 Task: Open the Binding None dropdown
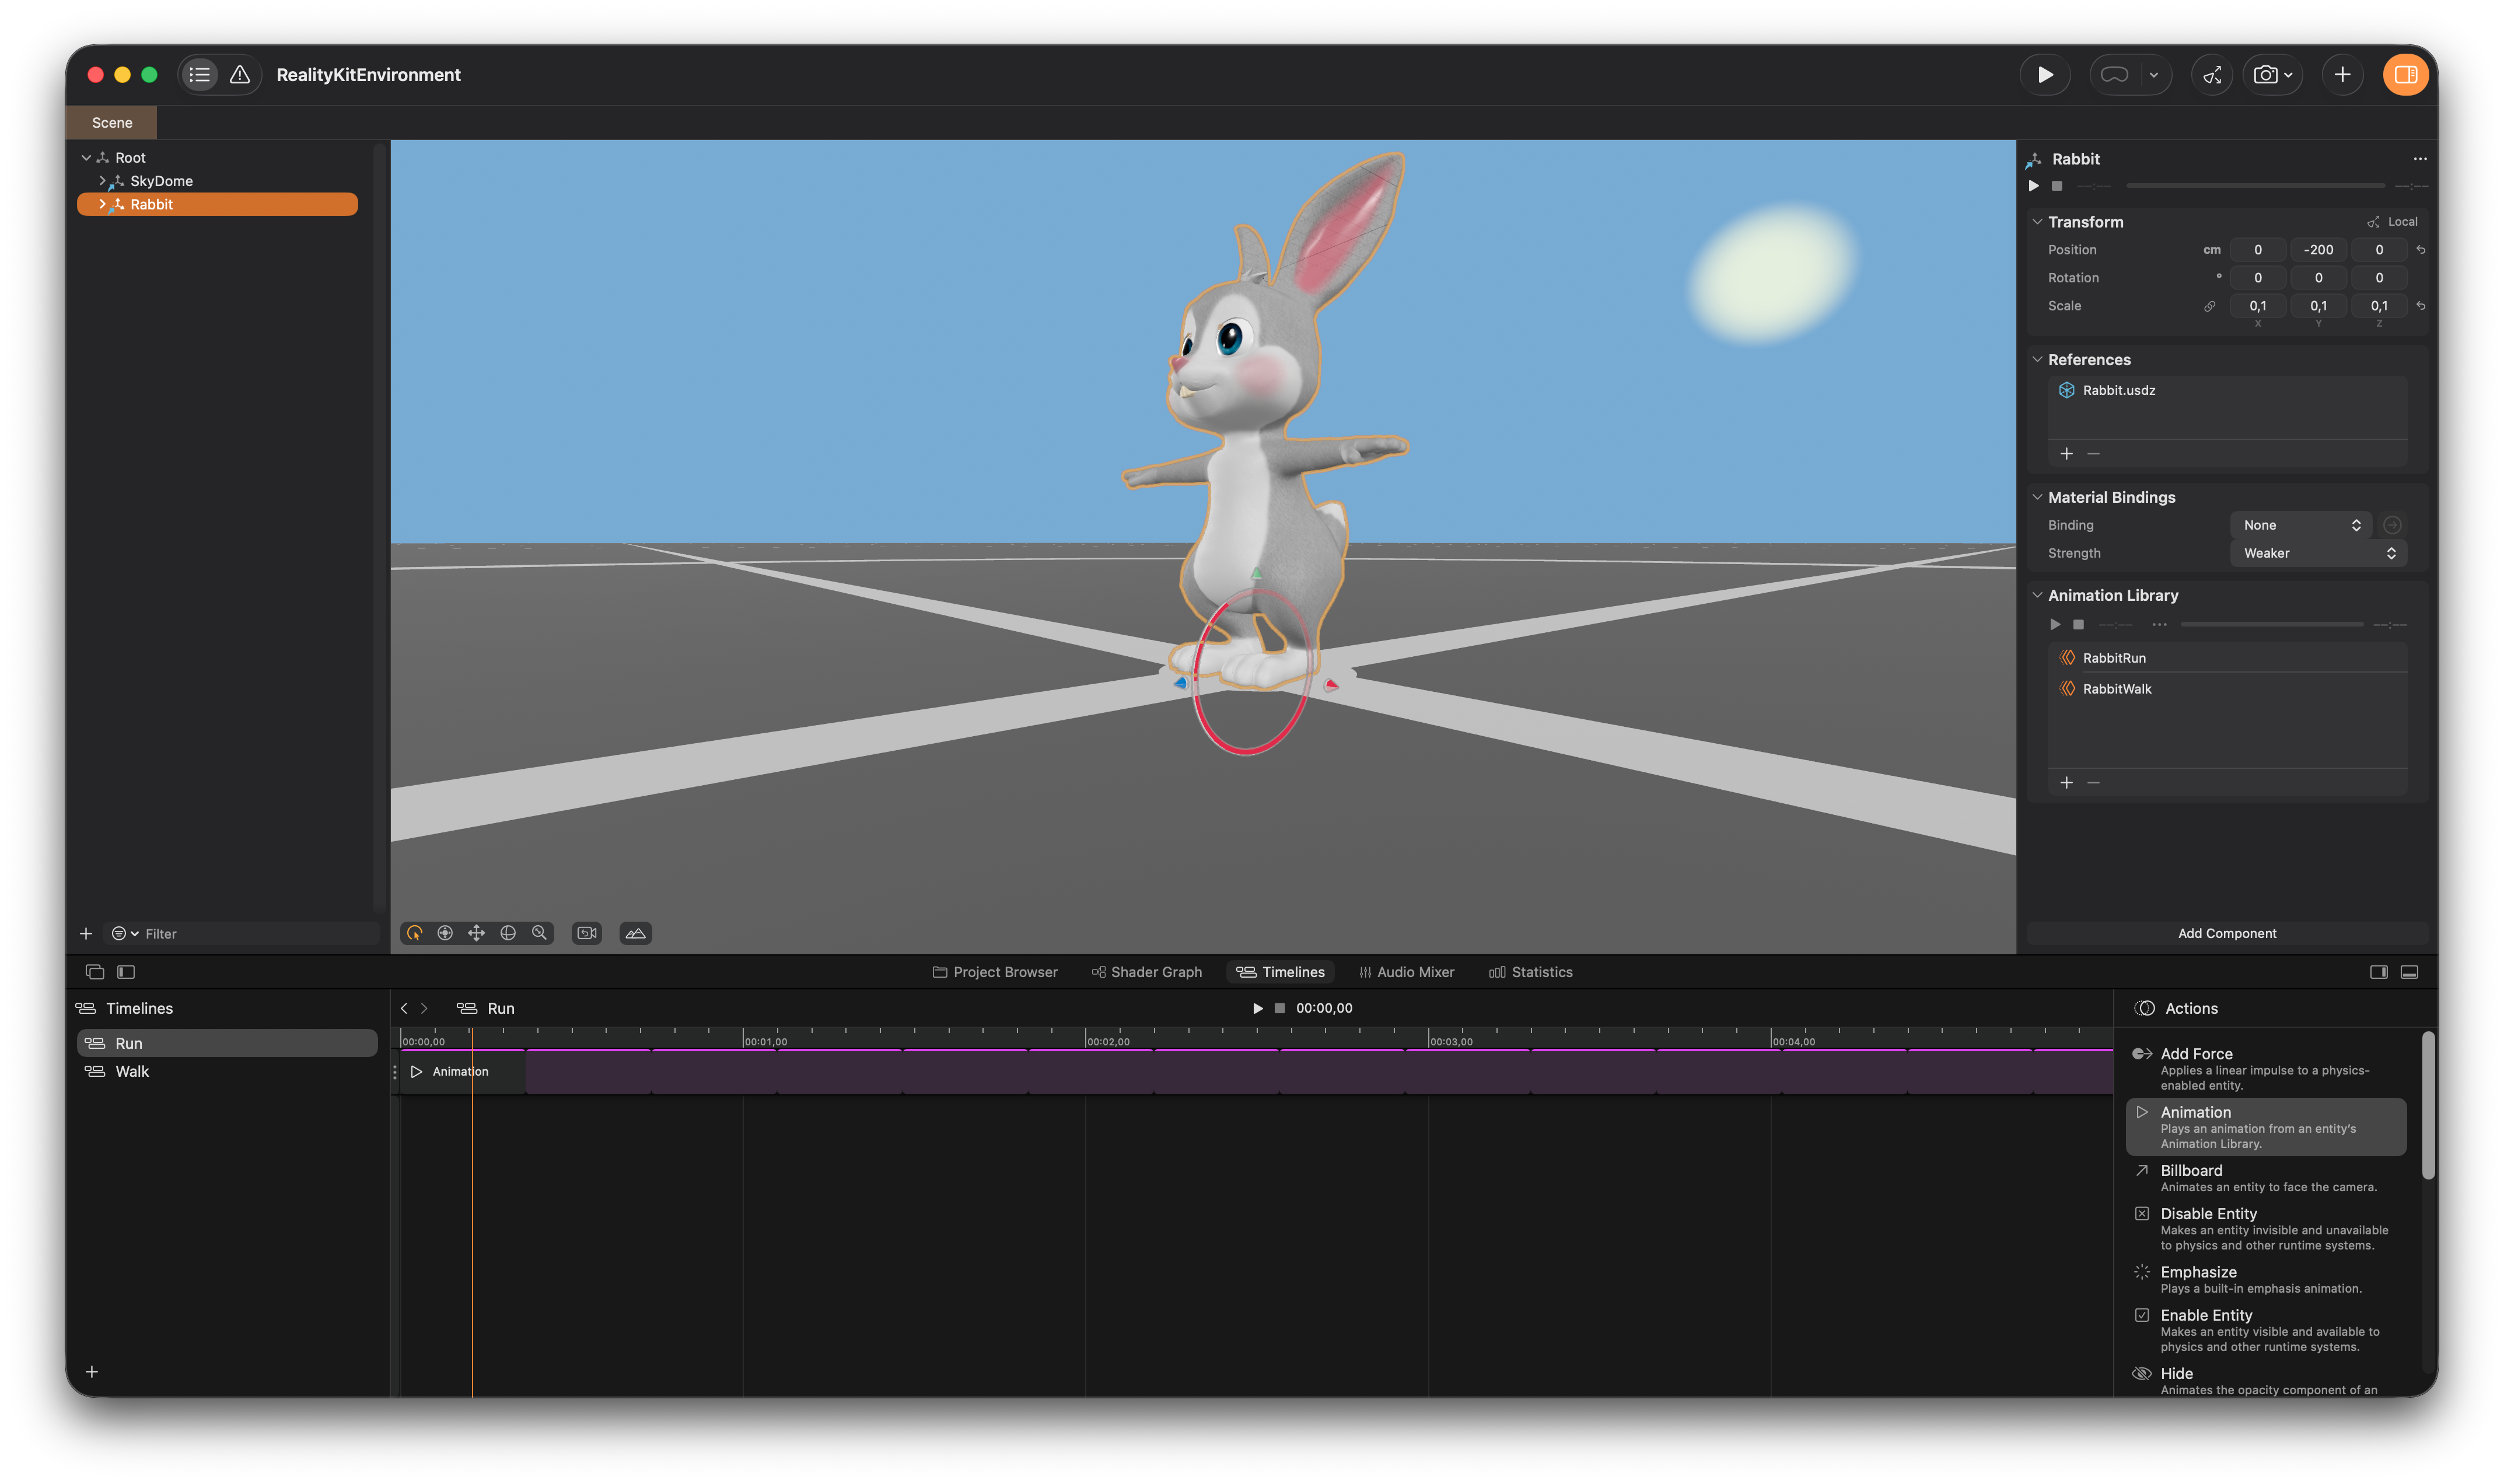pyautogui.click(x=2300, y=525)
